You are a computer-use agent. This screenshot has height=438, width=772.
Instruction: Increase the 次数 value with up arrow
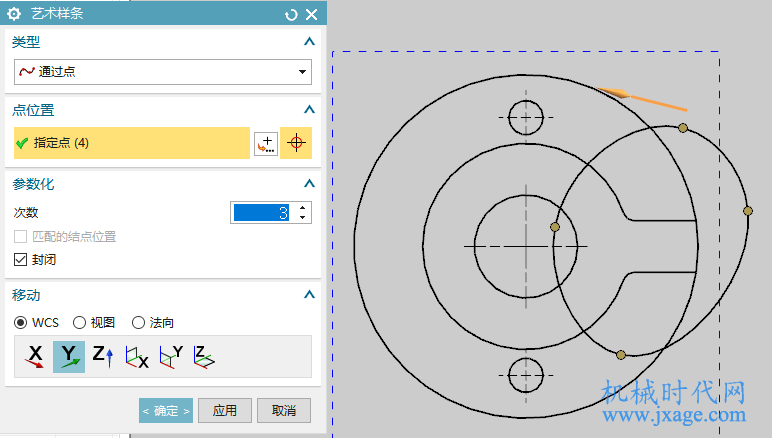pyautogui.click(x=303, y=208)
